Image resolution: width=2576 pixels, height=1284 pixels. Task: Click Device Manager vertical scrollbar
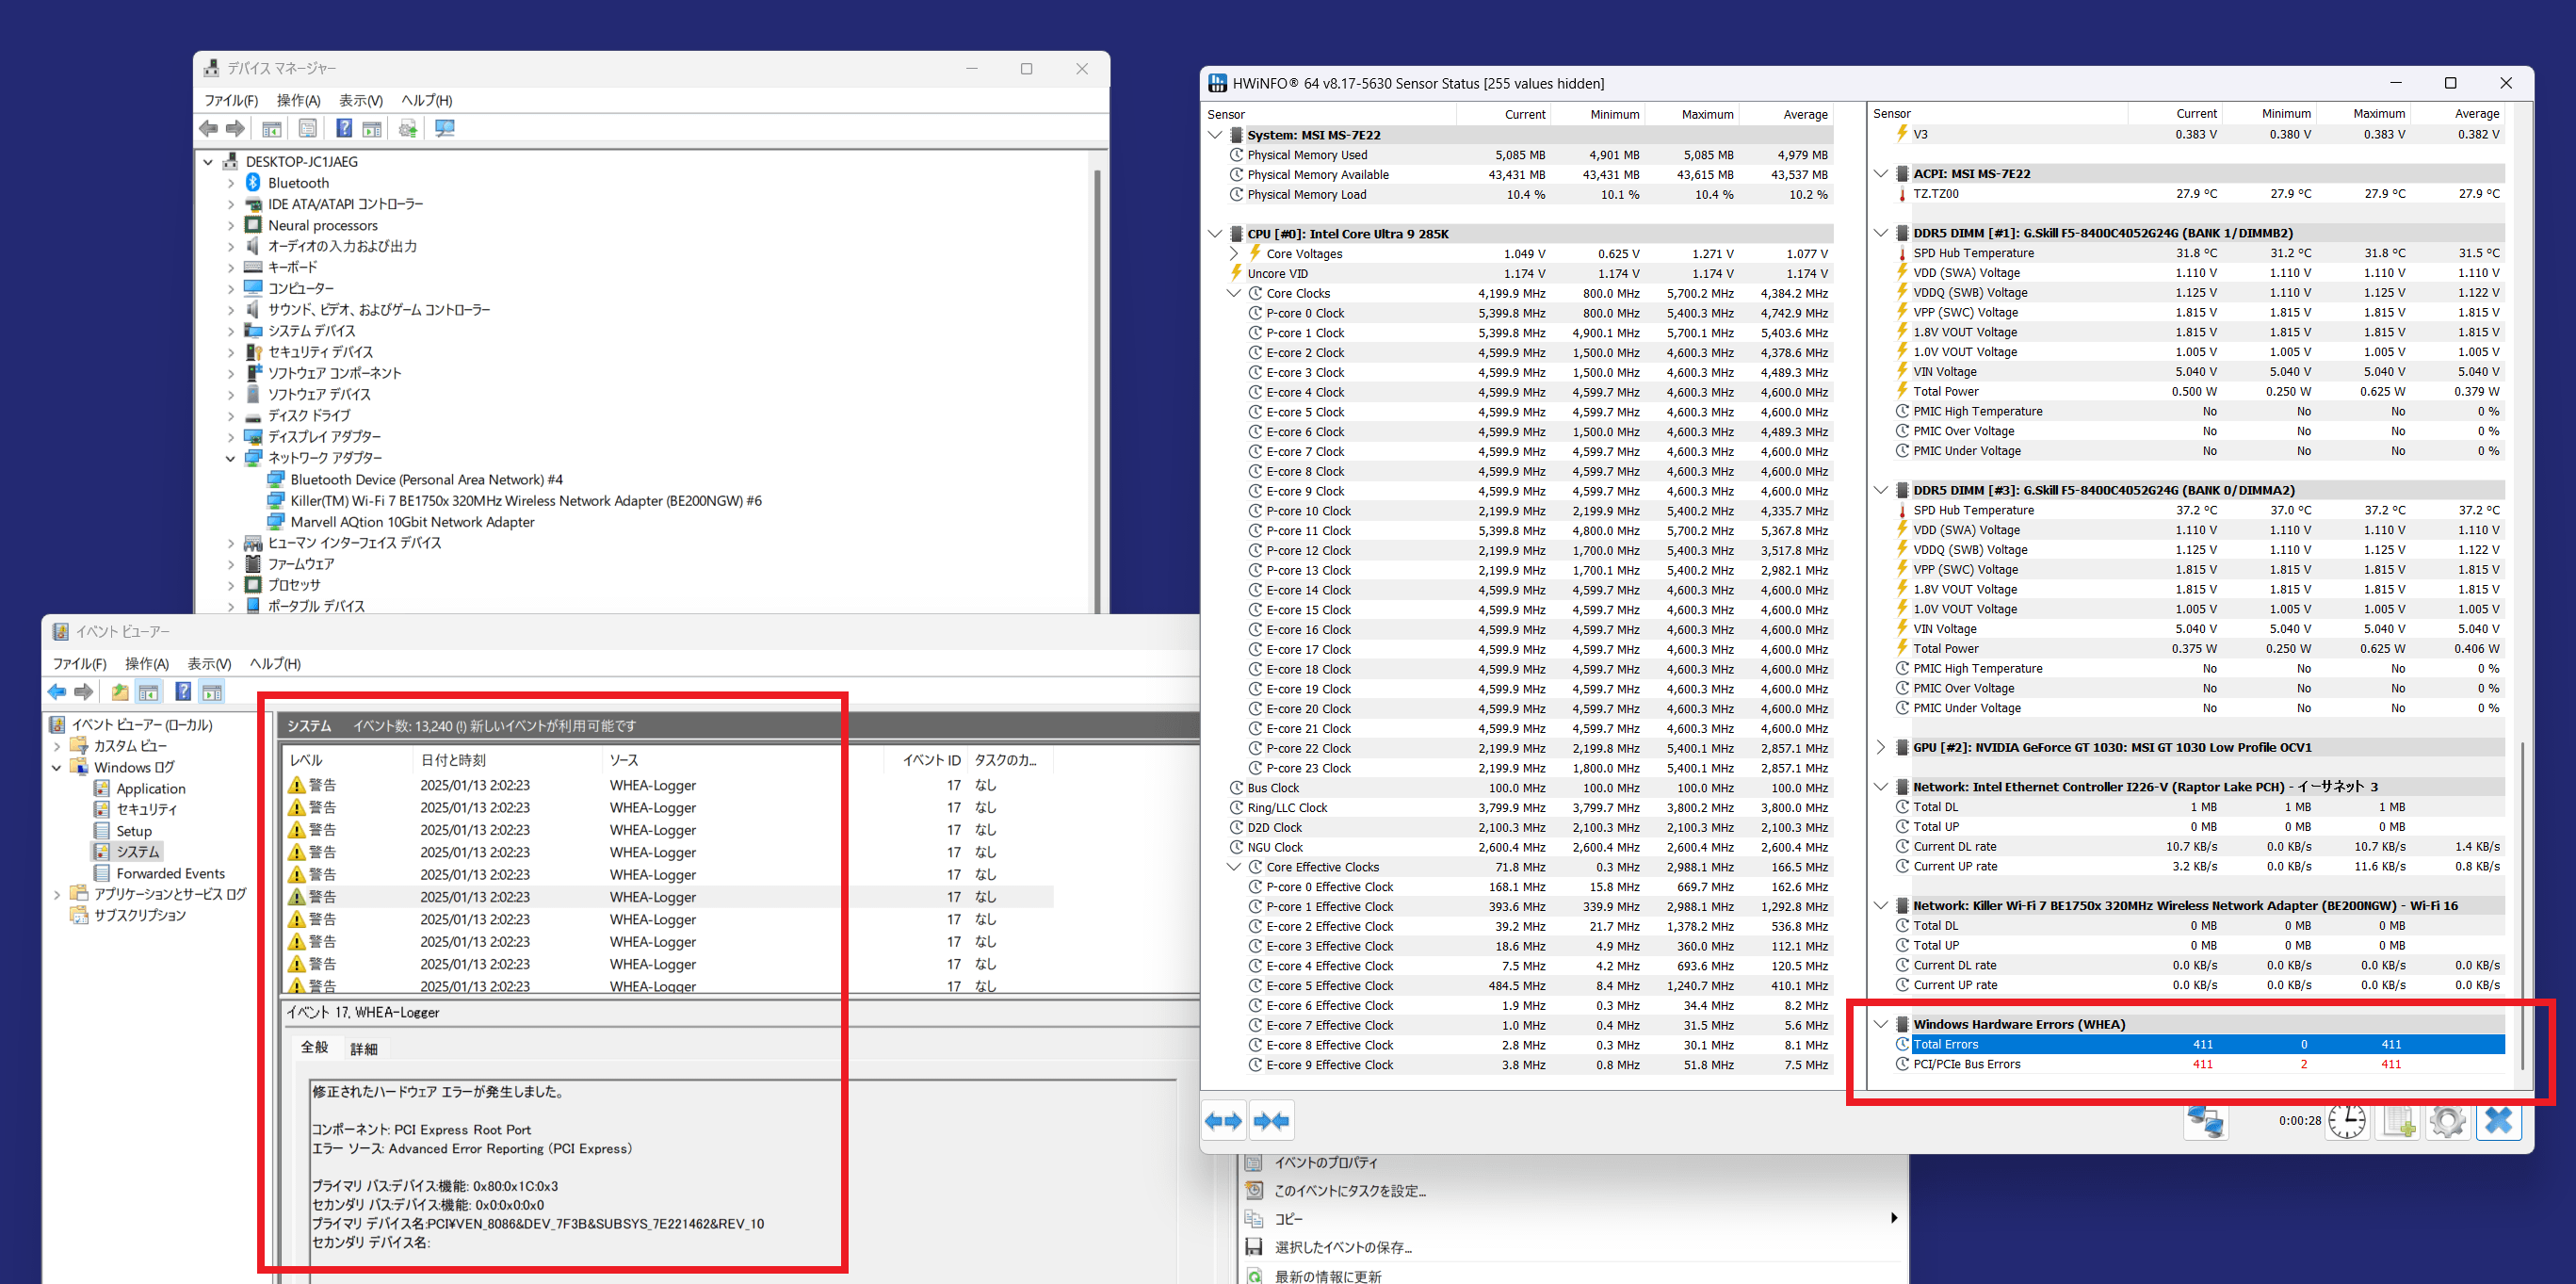[1097, 390]
